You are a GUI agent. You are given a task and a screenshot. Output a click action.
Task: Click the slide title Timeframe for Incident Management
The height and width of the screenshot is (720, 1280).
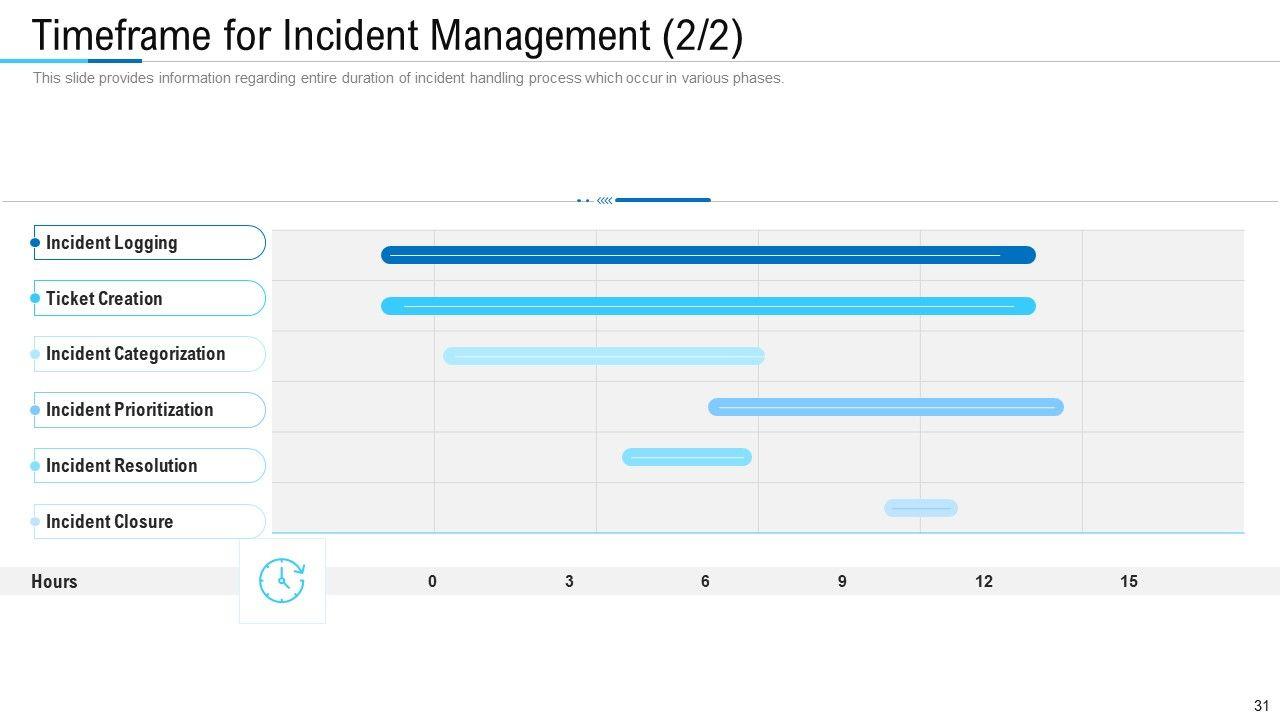387,36
